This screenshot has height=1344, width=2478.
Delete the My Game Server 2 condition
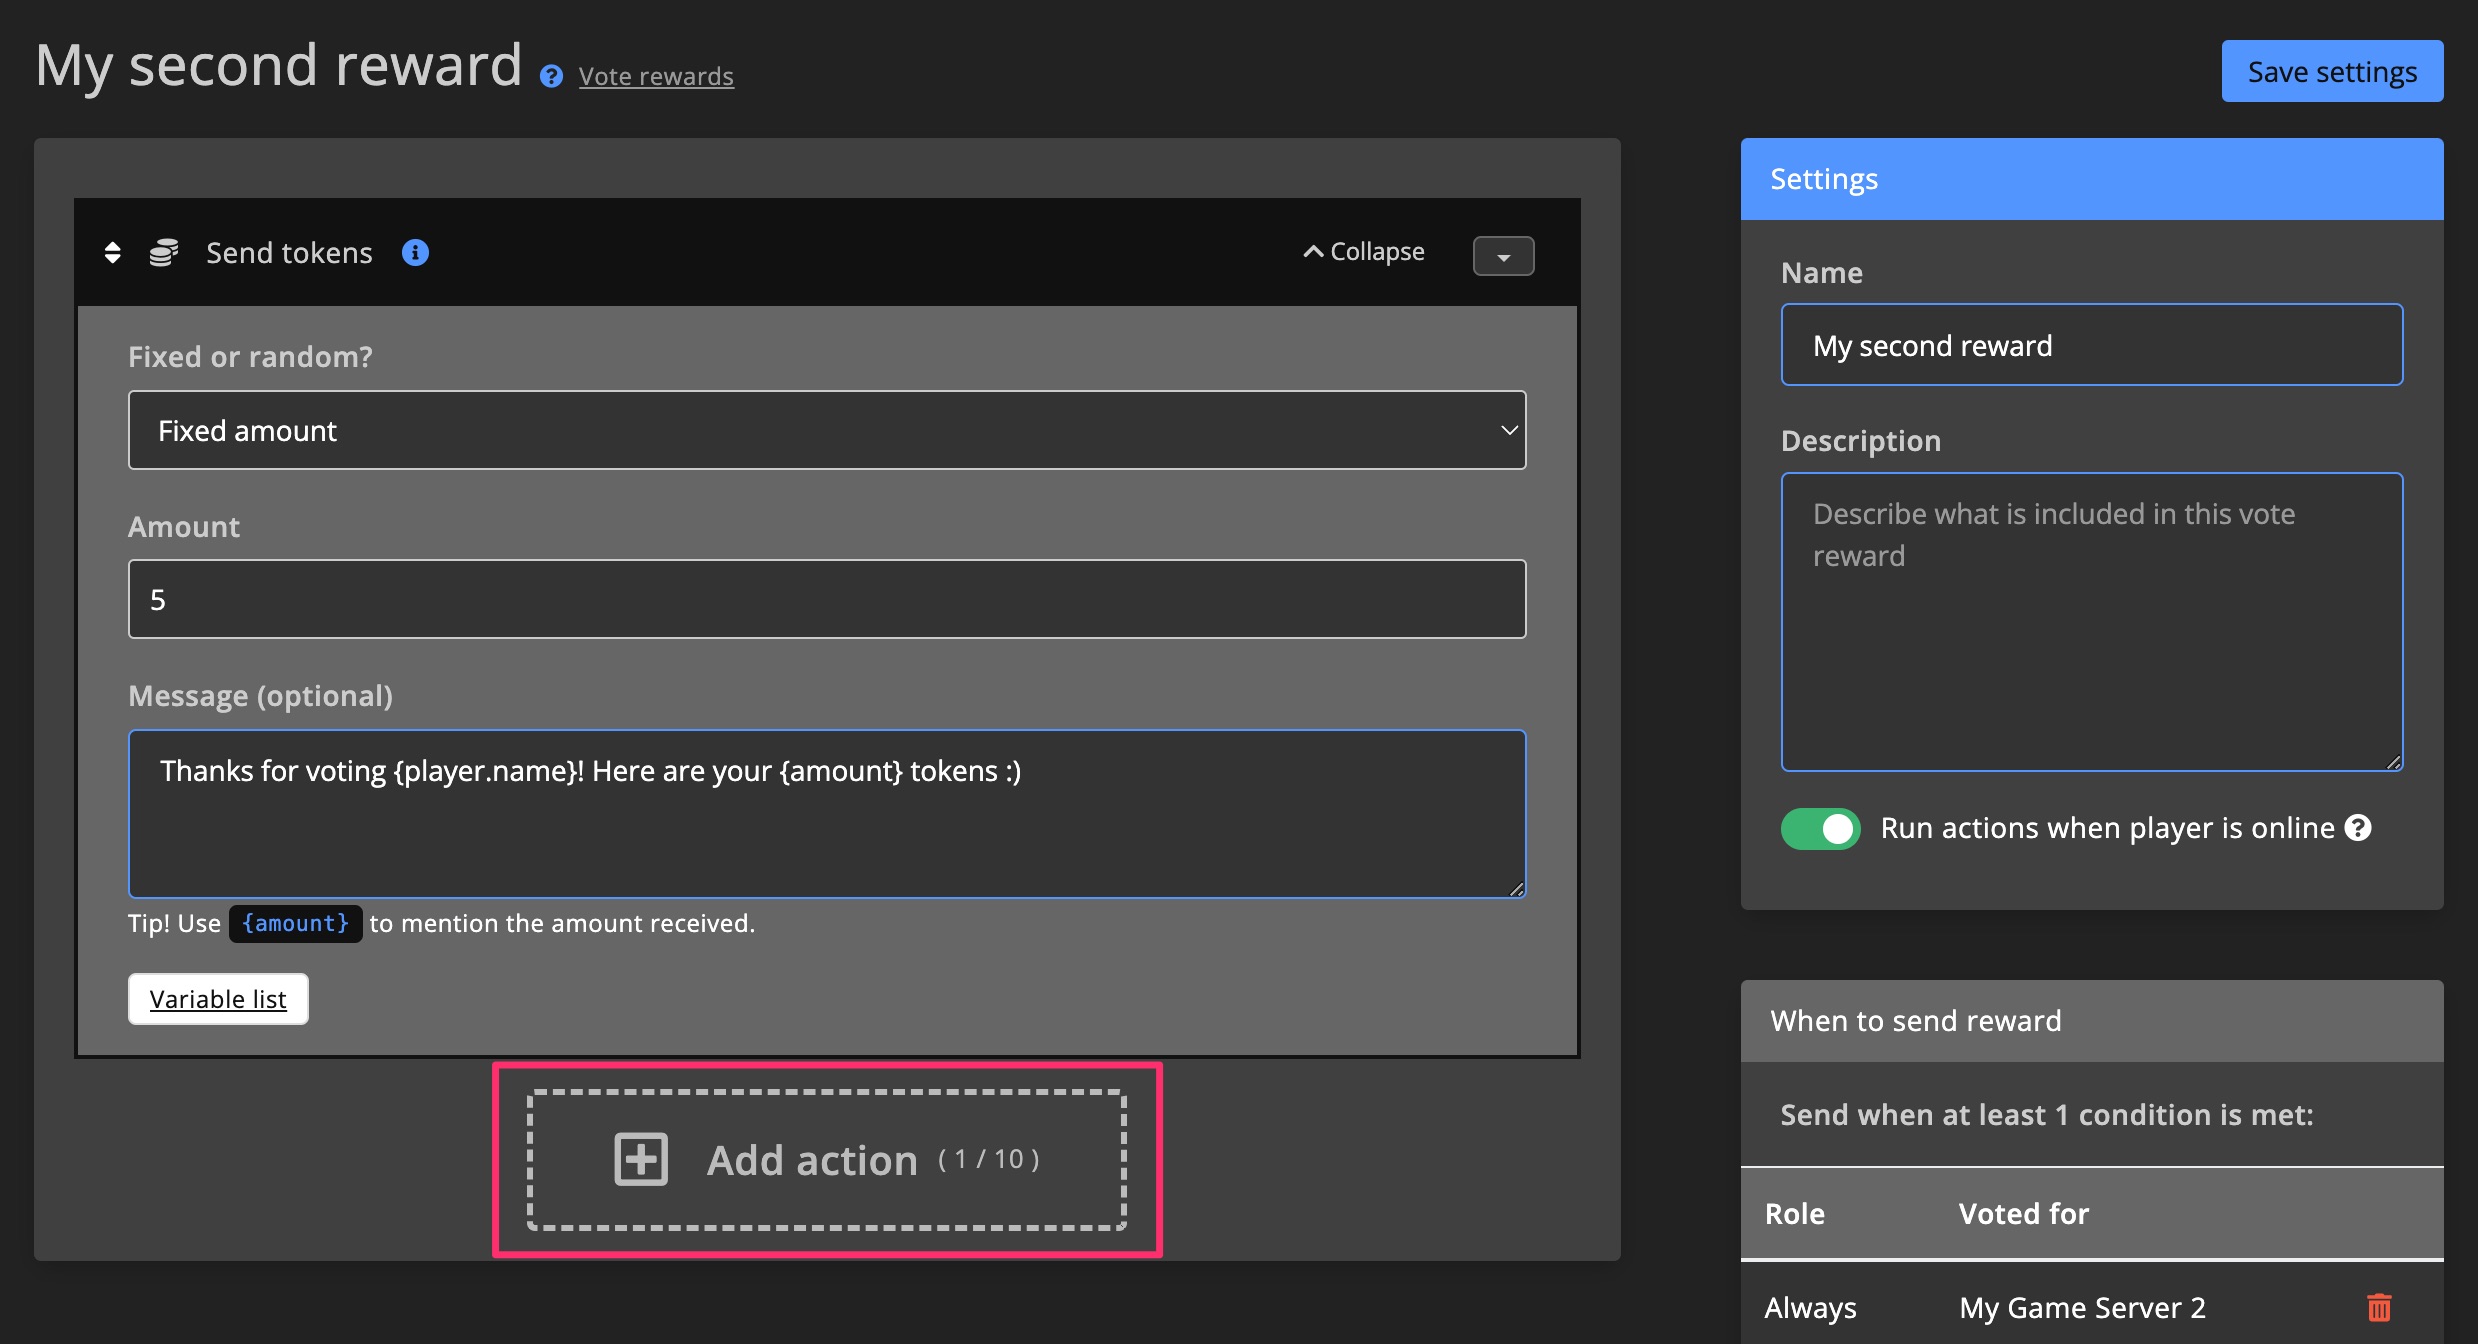pyautogui.click(x=2380, y=1307)
